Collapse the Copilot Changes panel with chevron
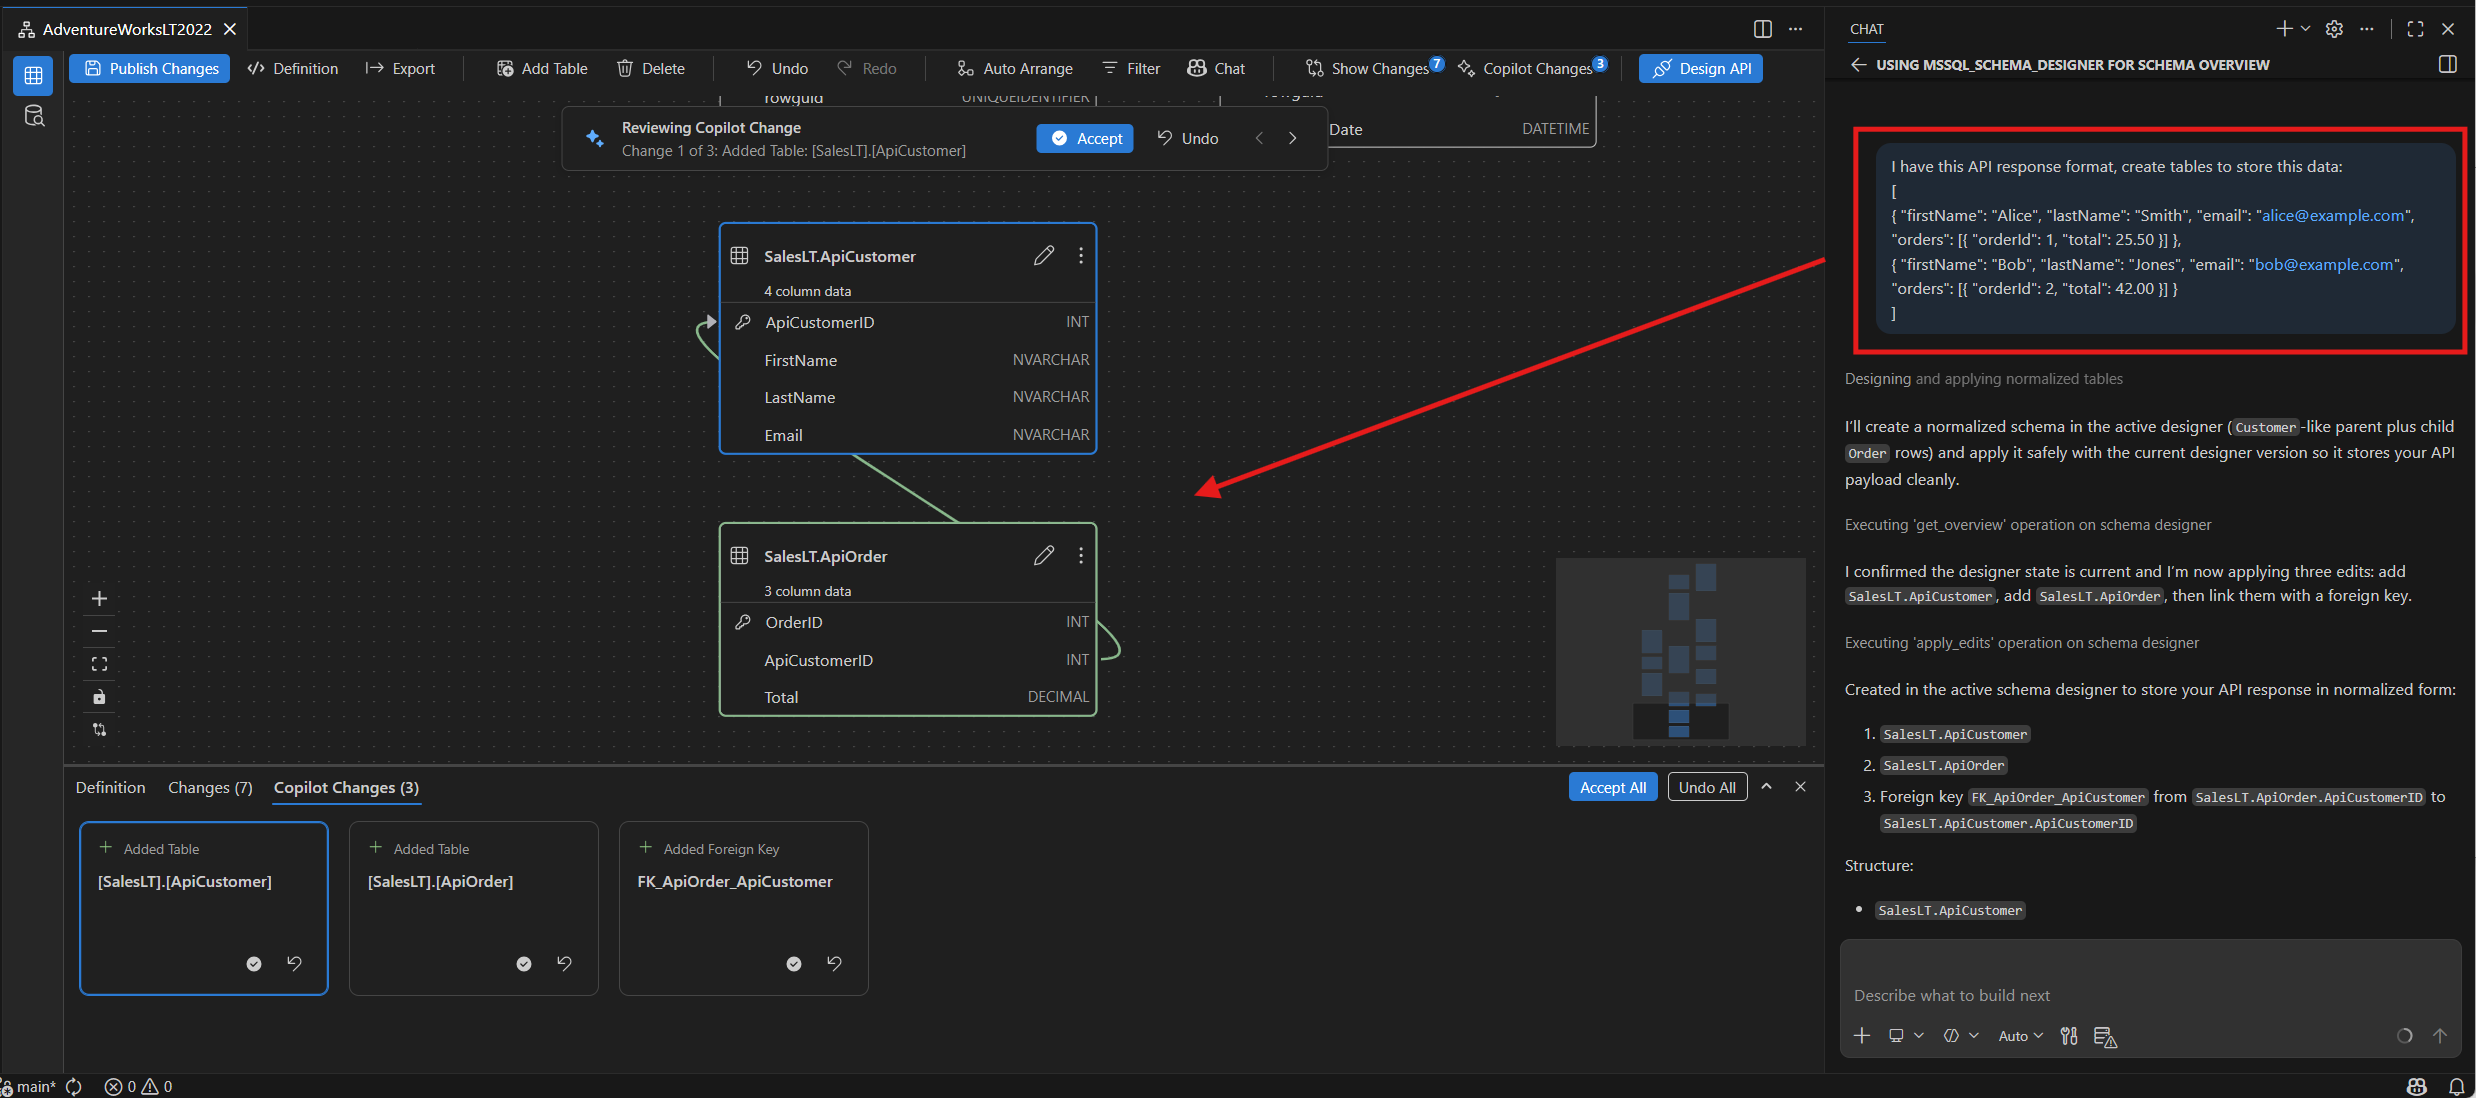The image size is (2476, 1098). (x=1767, y=787)
